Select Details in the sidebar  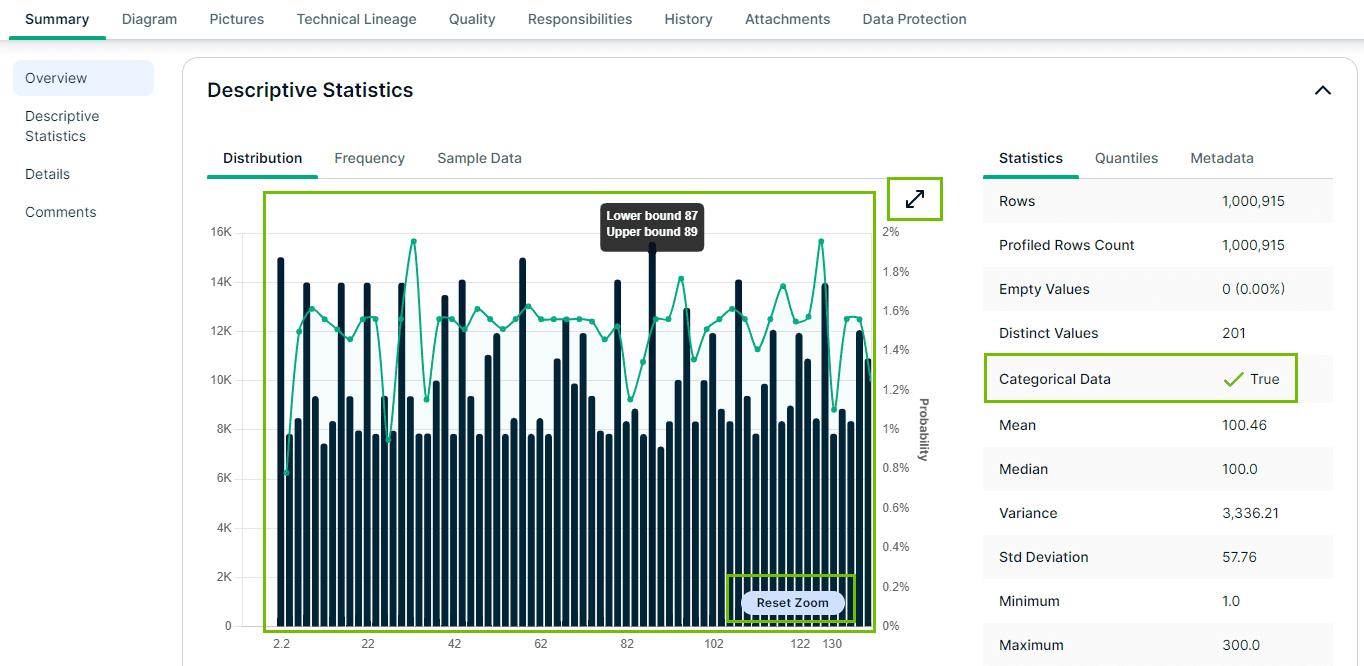coord(47,174)
